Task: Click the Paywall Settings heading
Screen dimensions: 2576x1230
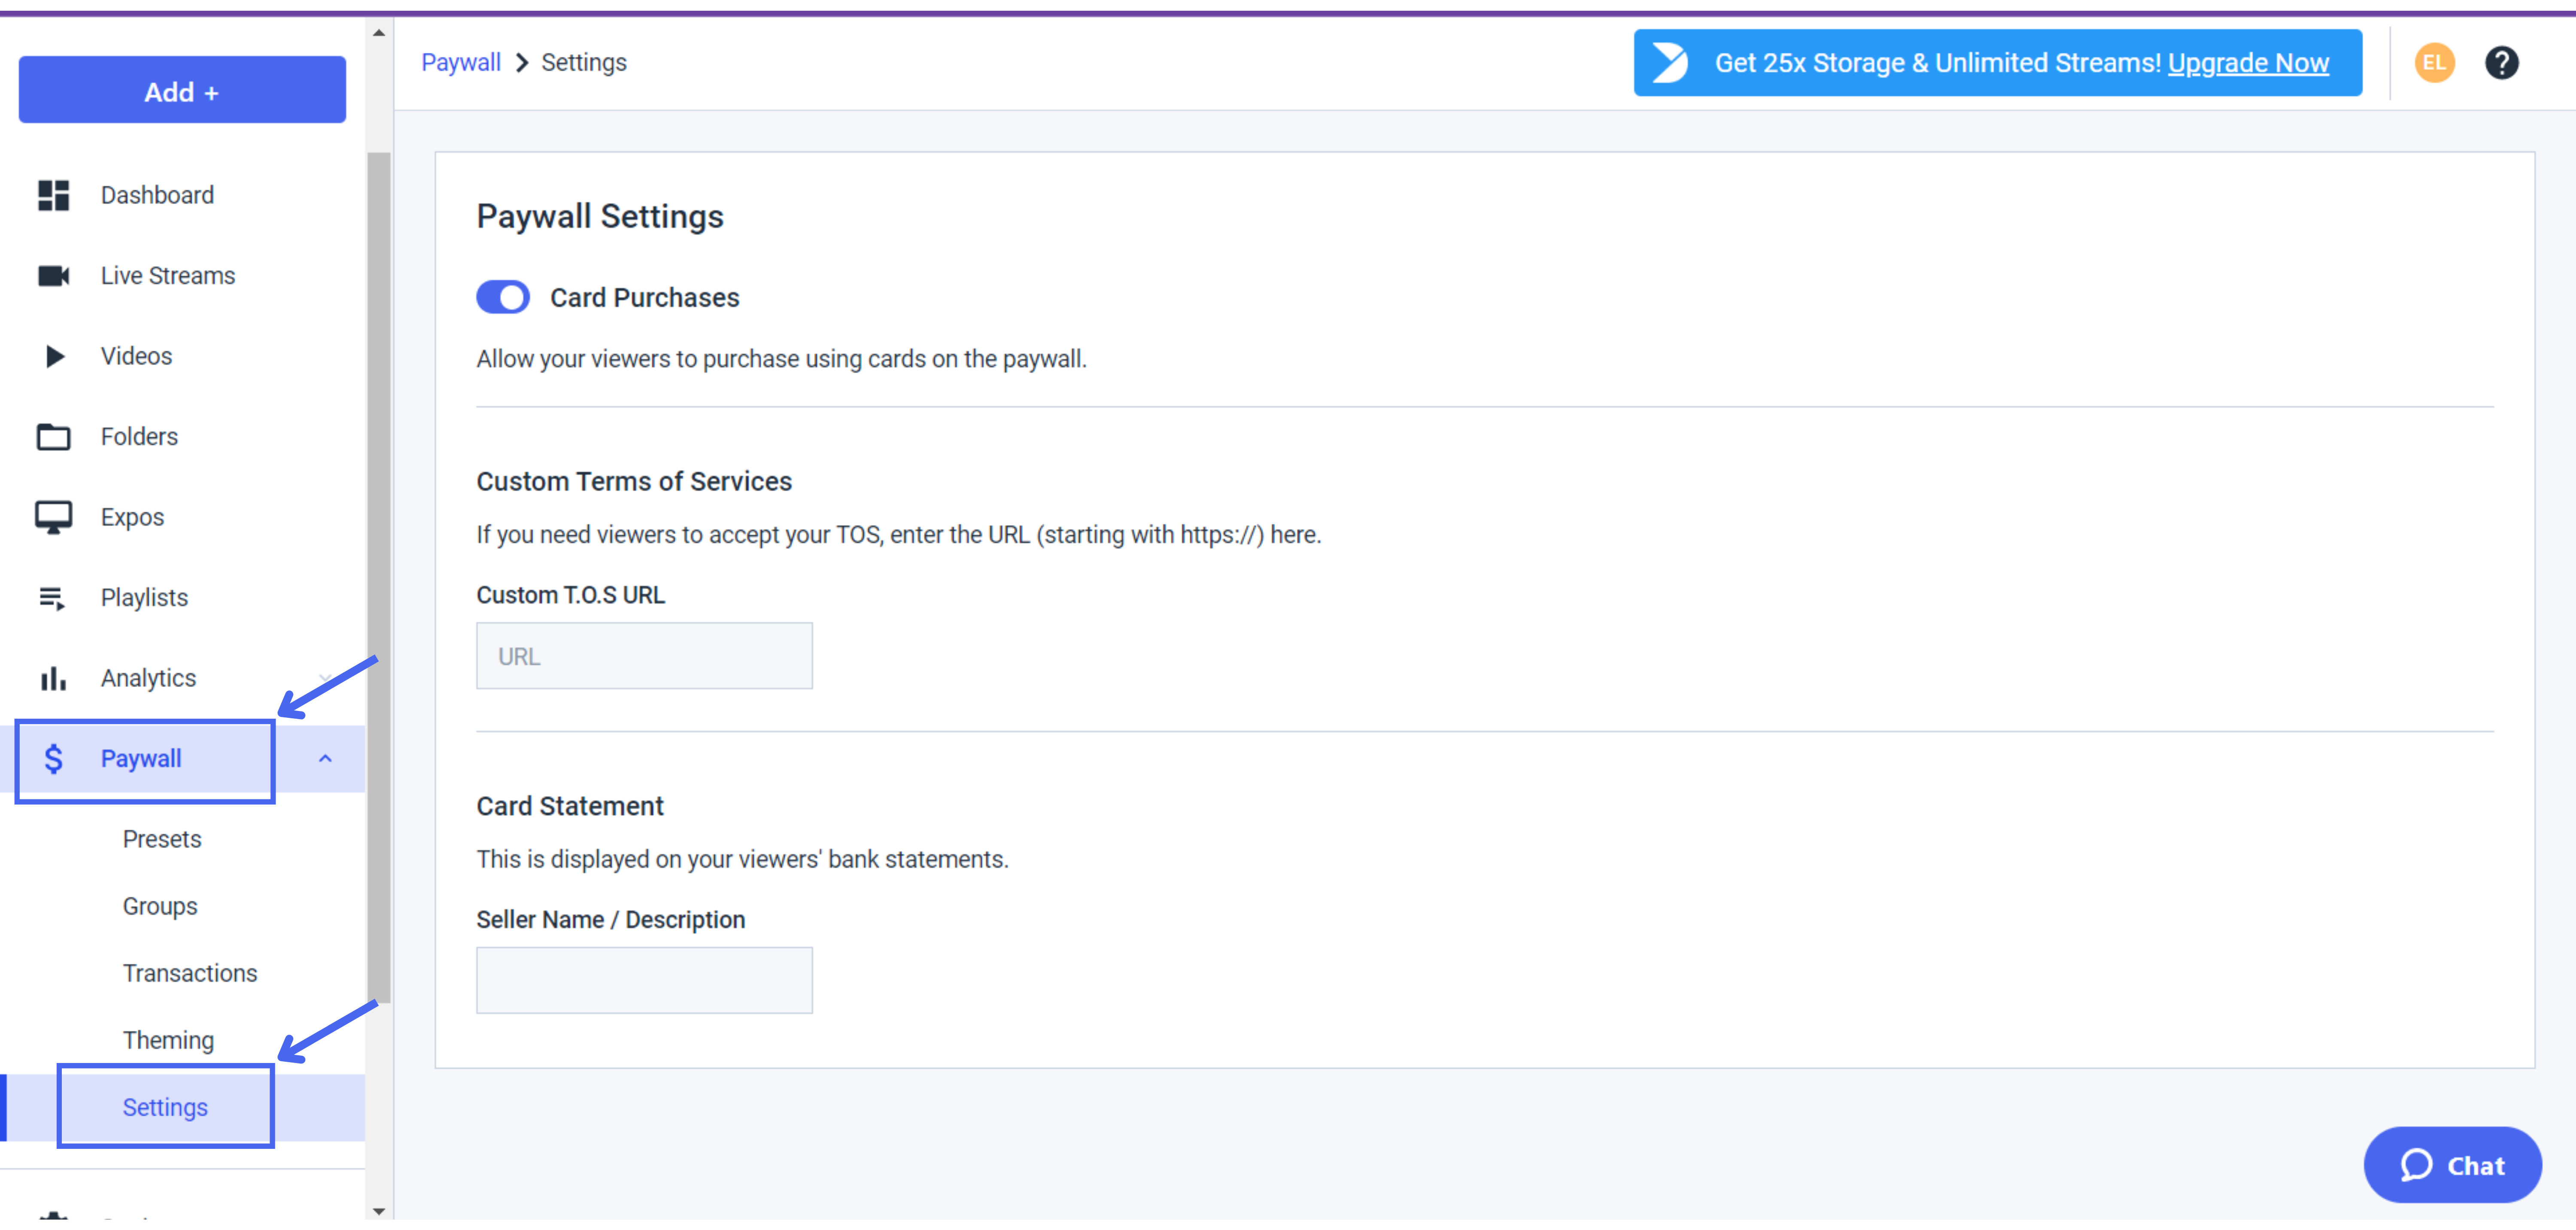Action: (x=600, y=217)
